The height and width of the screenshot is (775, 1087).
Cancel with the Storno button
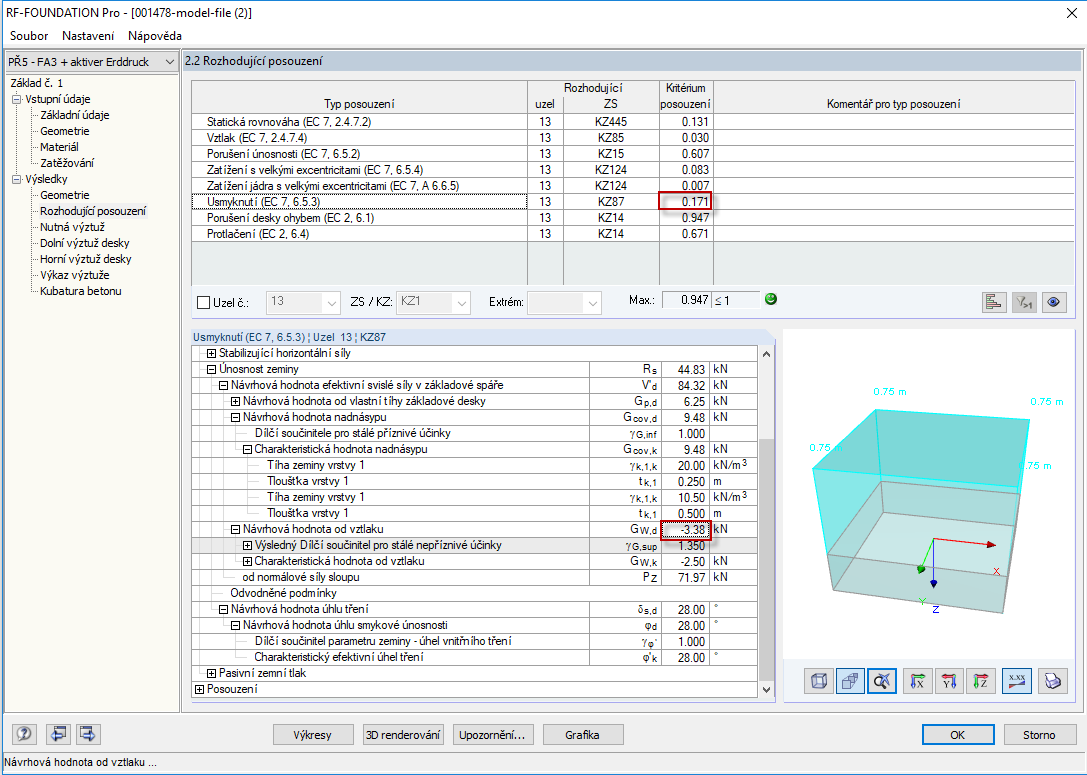[x=1039, y=735]
